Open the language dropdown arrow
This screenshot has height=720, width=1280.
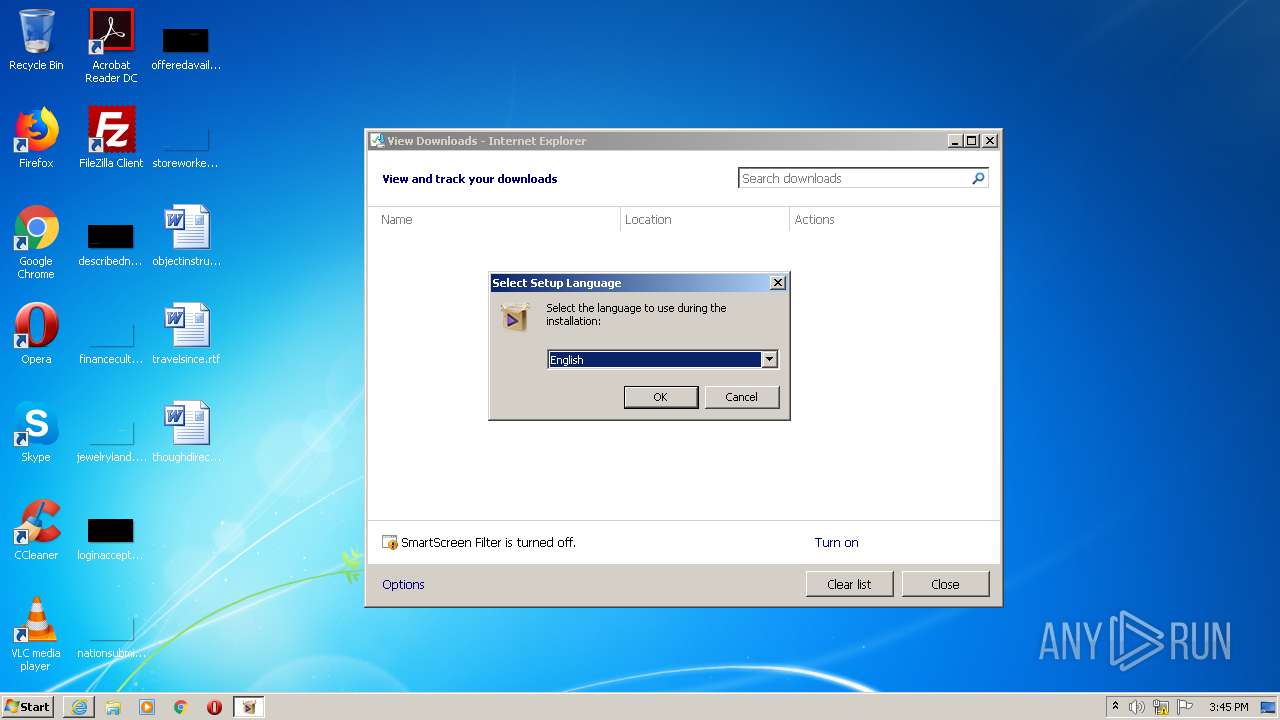(769, 360)
